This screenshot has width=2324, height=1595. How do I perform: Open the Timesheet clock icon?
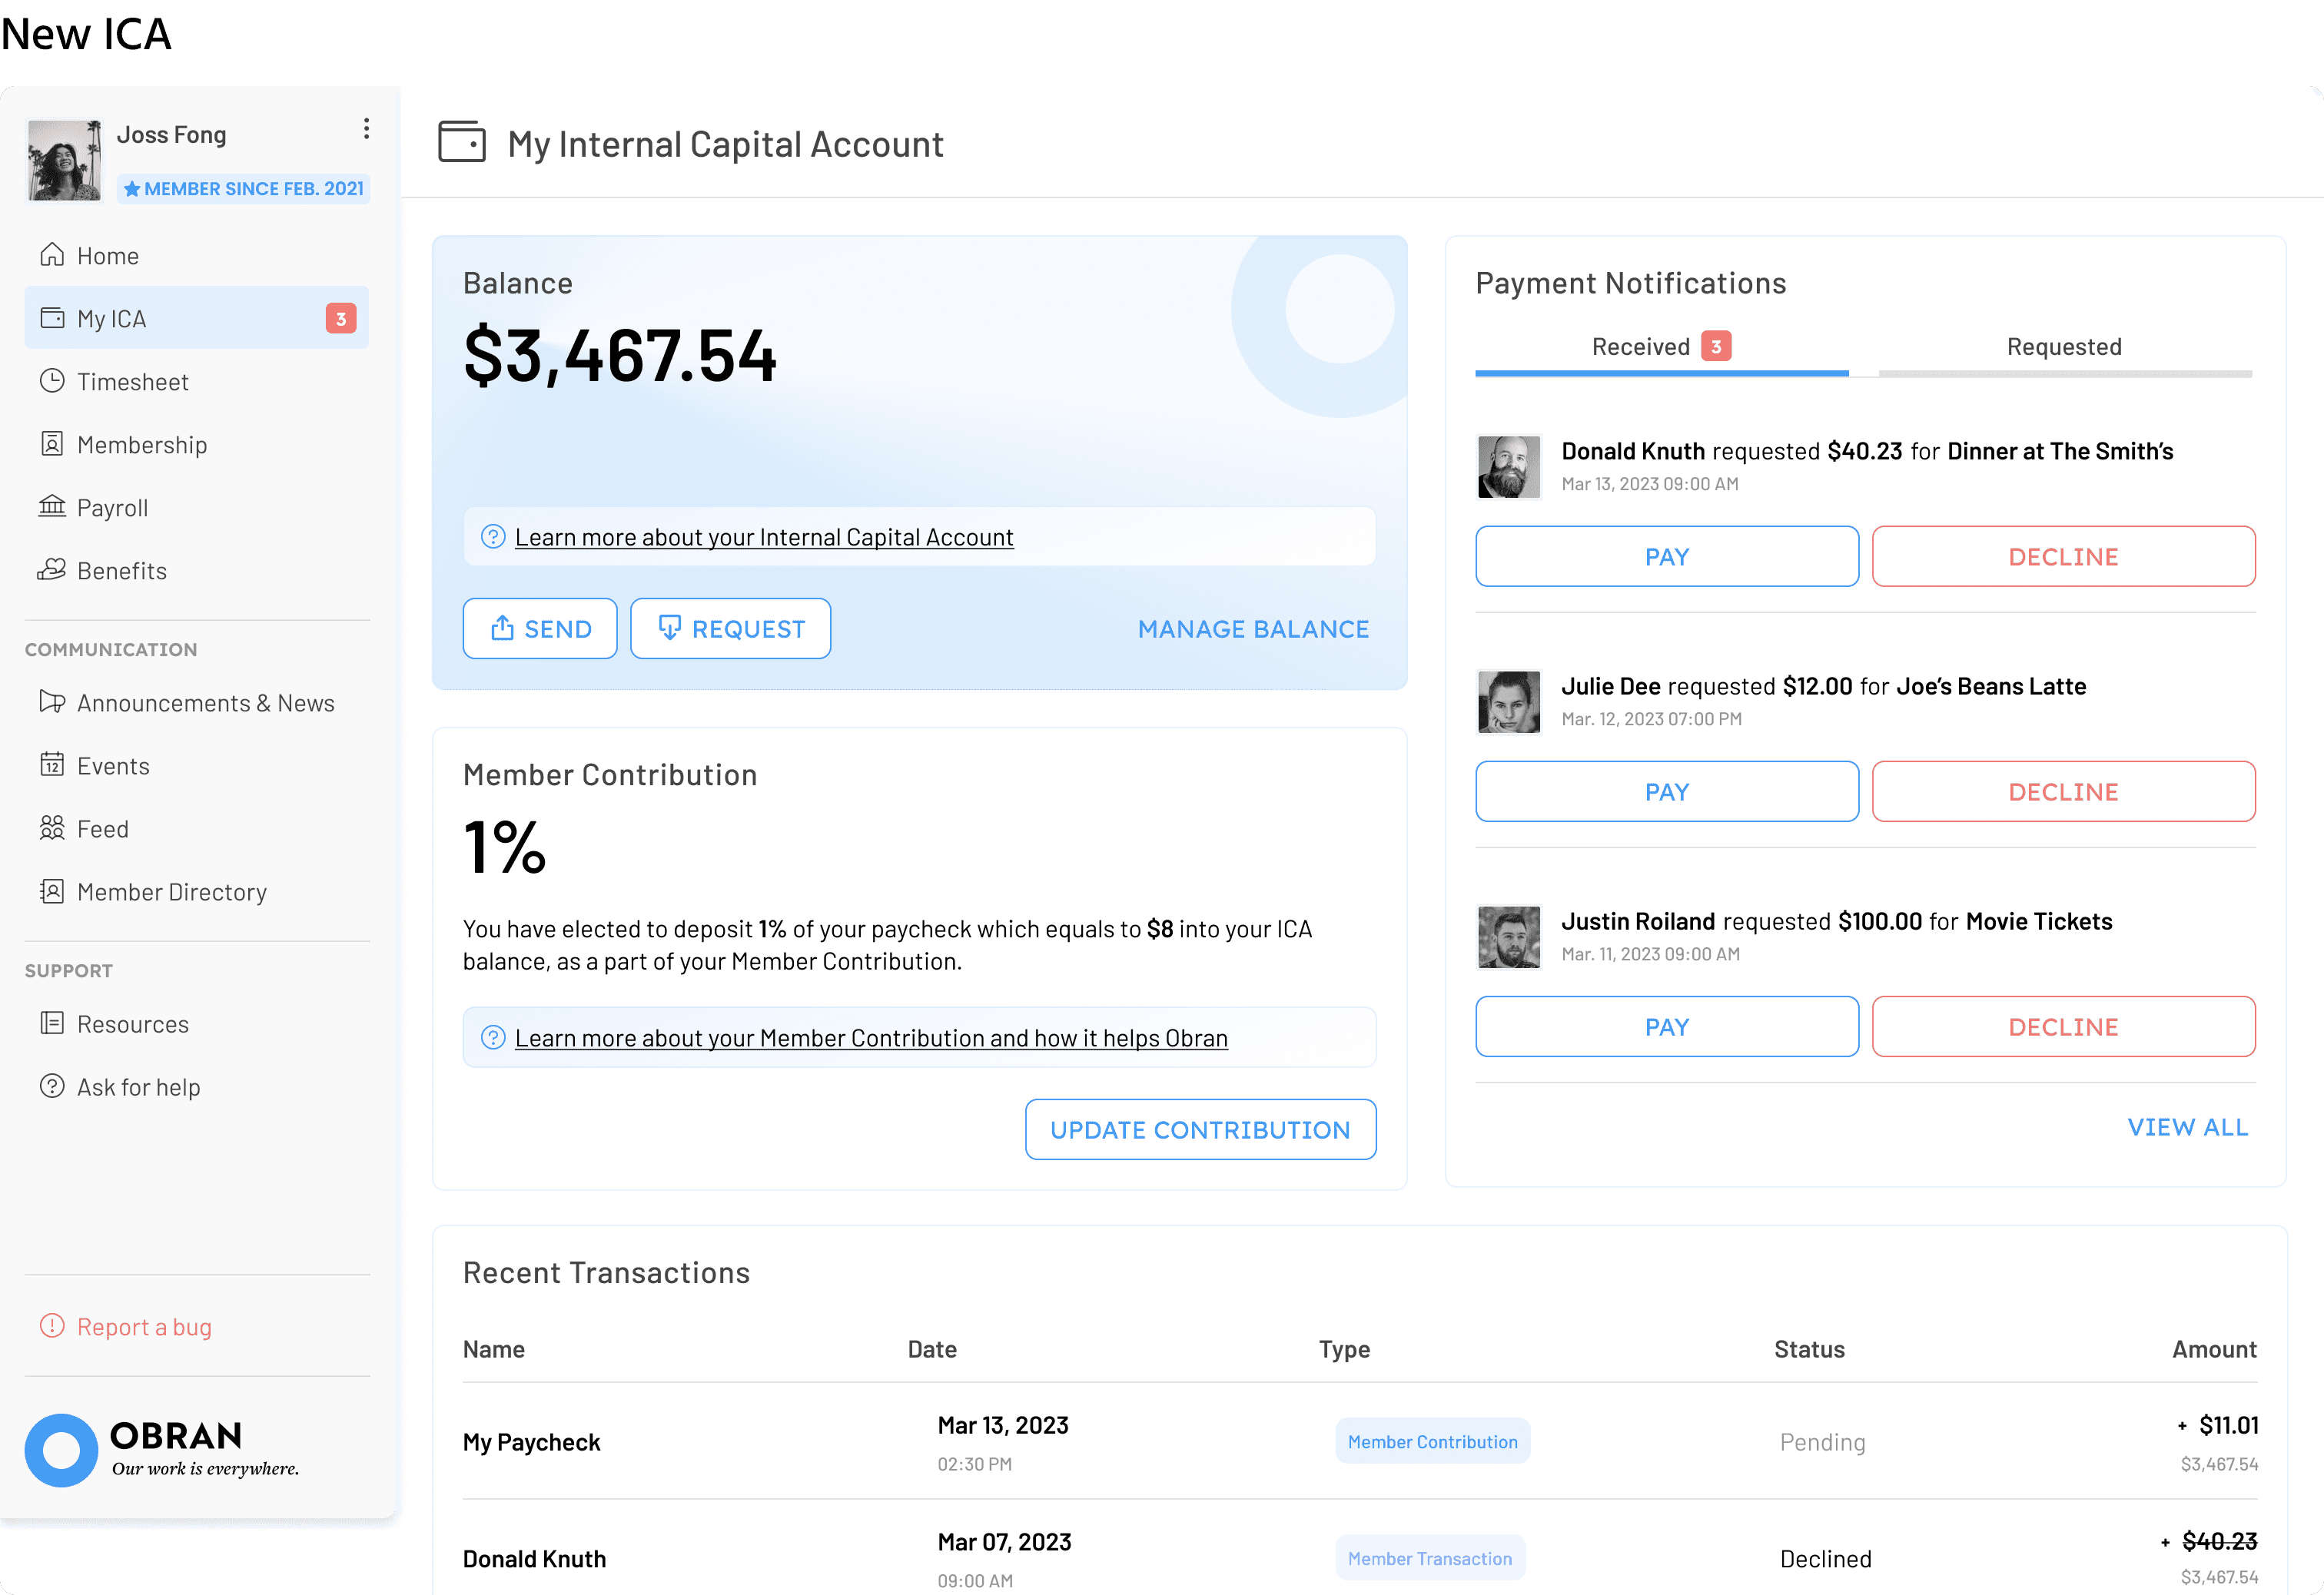click(x=52, y=381)
